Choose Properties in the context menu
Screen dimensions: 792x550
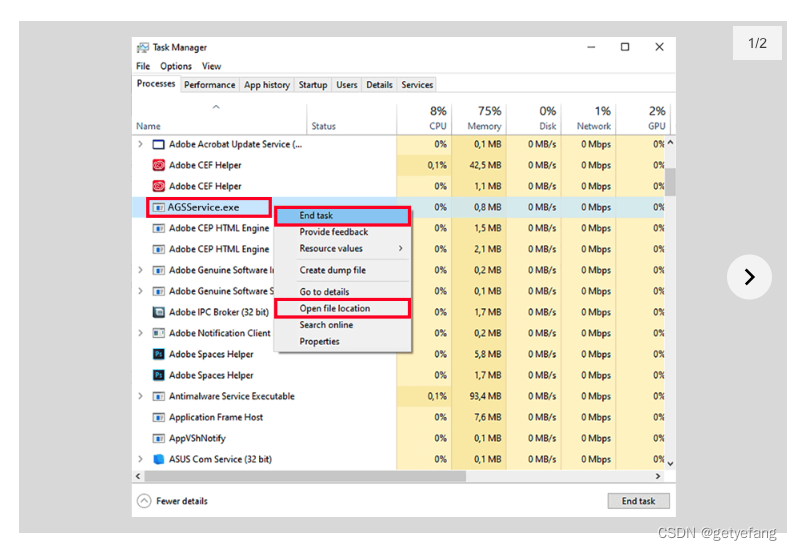343,342
